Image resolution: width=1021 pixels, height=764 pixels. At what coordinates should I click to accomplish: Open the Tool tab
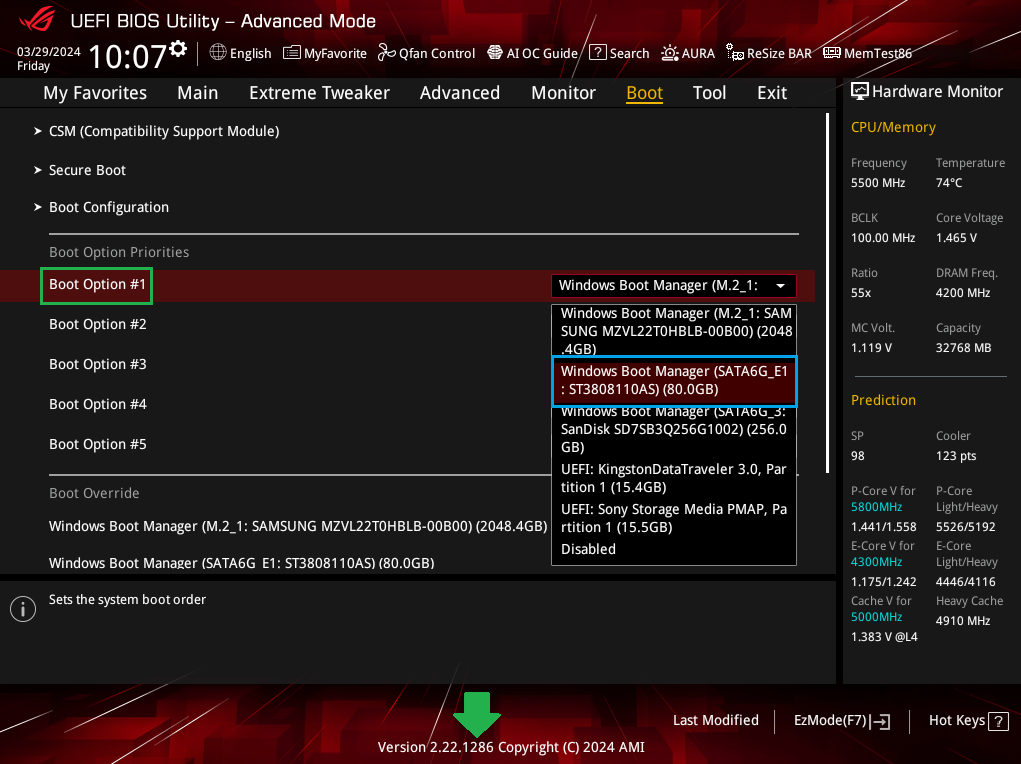point(709,92)
